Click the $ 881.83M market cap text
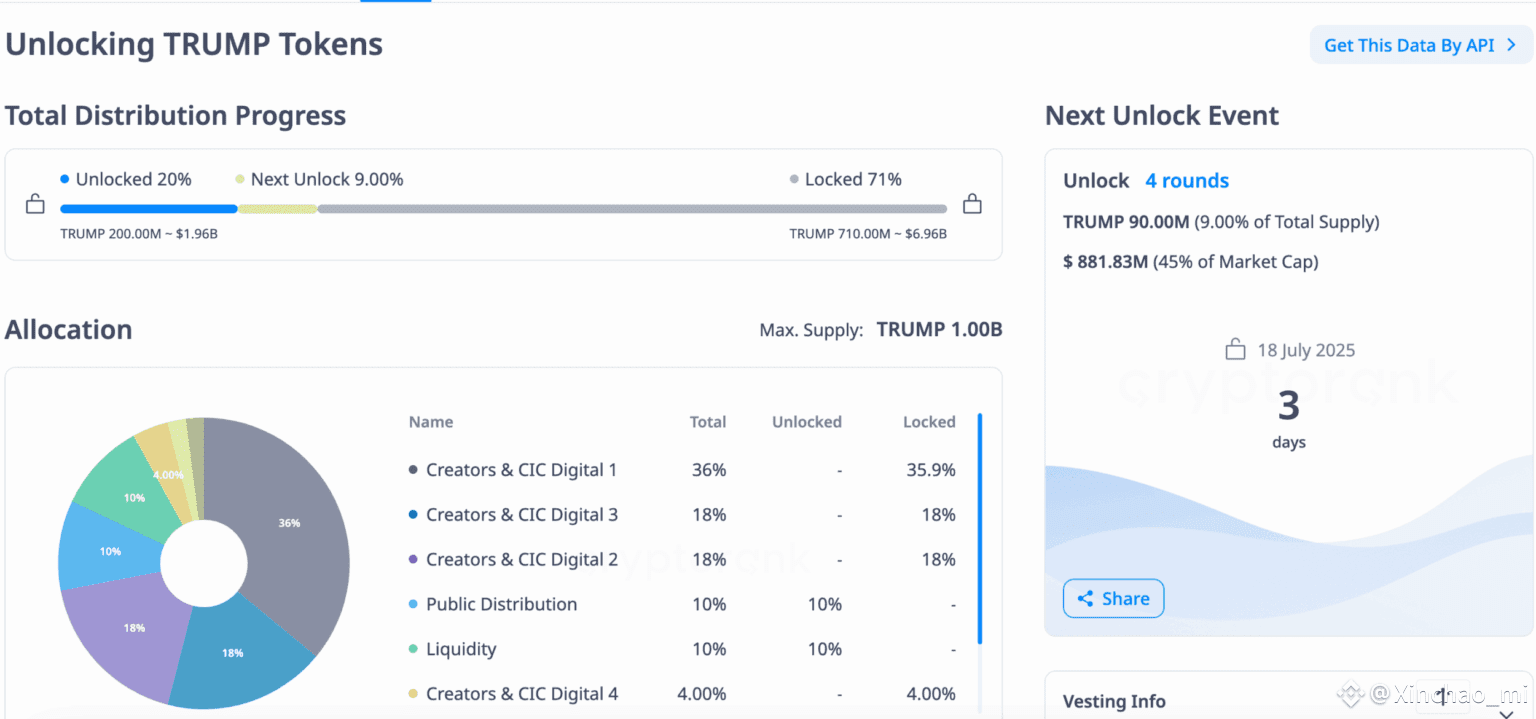 [1190, 262]
